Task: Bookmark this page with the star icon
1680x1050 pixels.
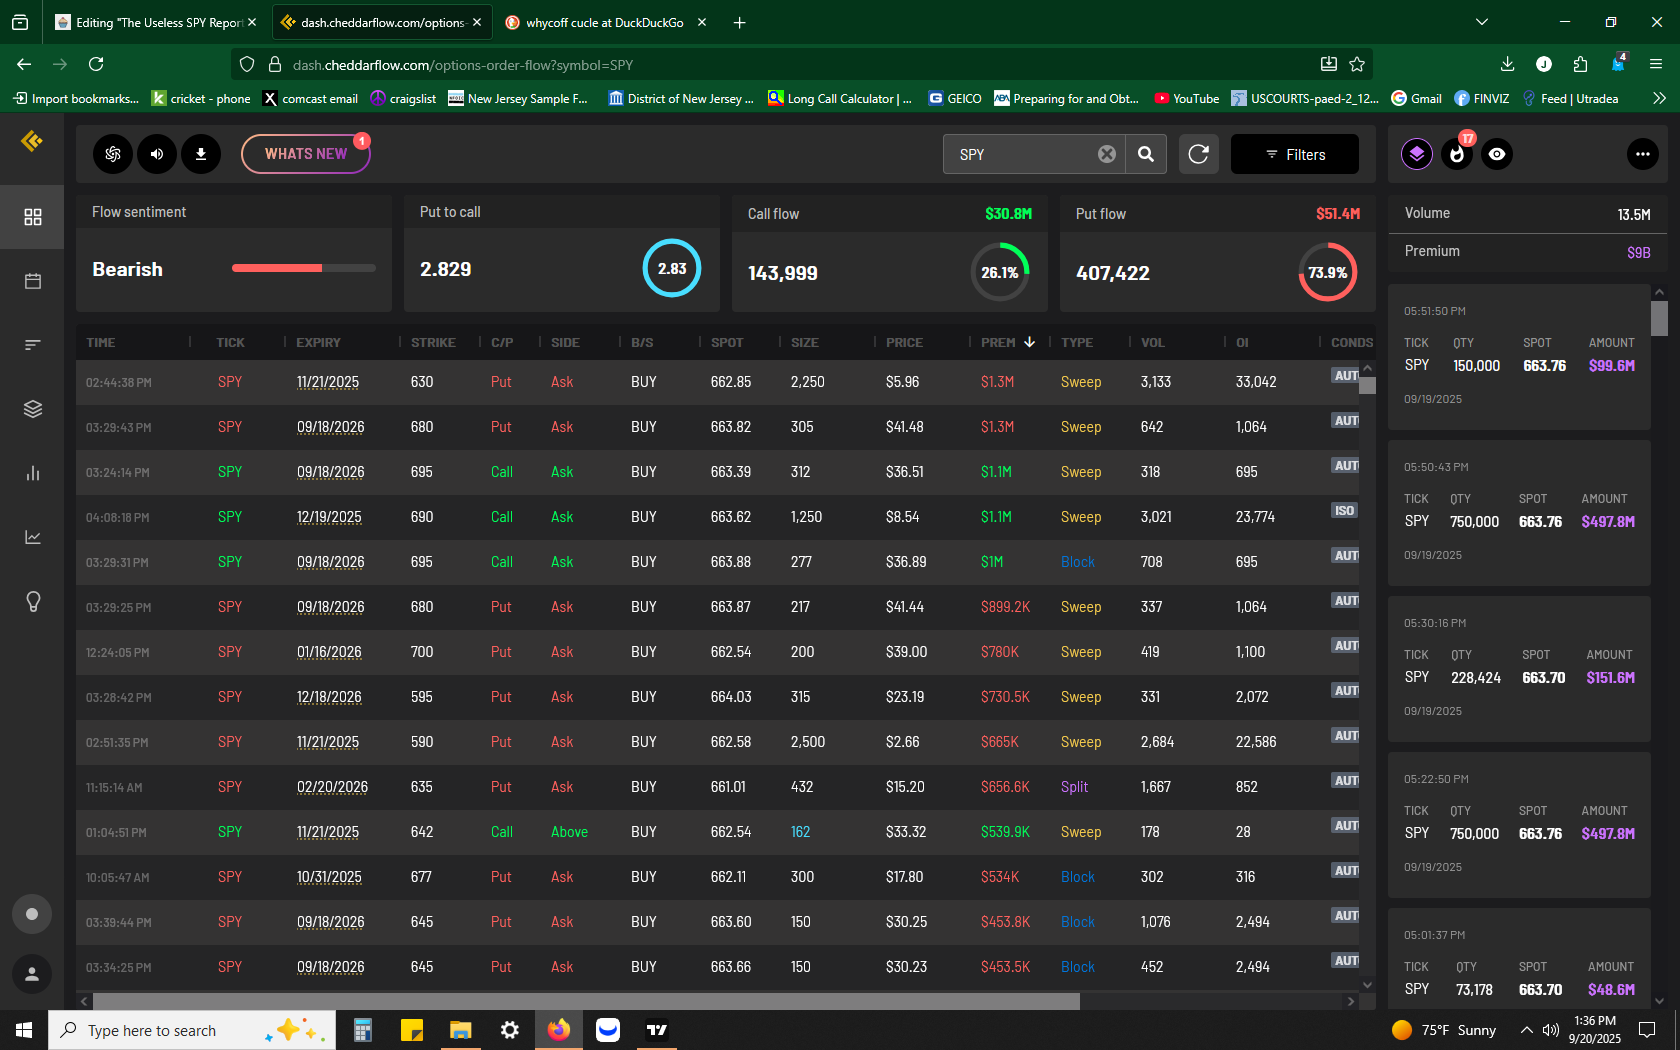Action: pyautogui.click(x=1357, y=64)
